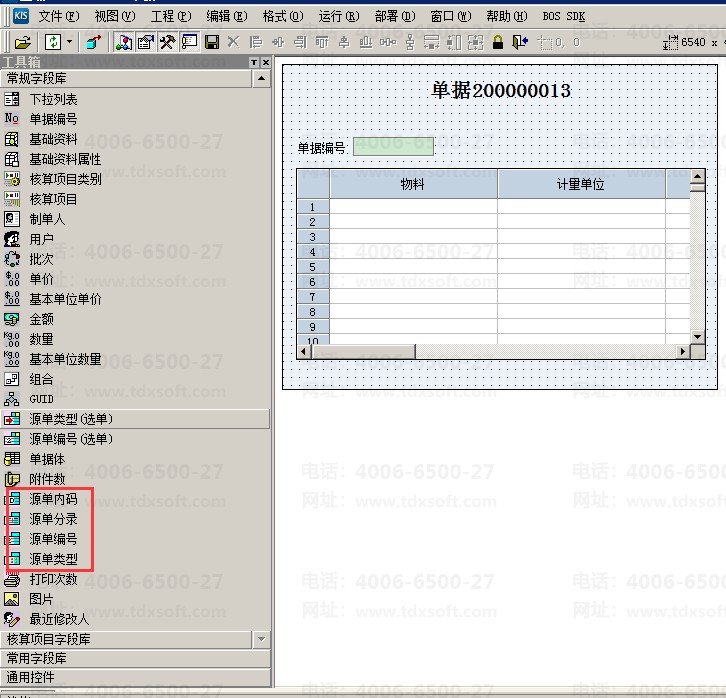This screenshot has width=726, height=698.
Task: Open the dropdown arrow beside refresh icon
Action: (x=67, y=42)
